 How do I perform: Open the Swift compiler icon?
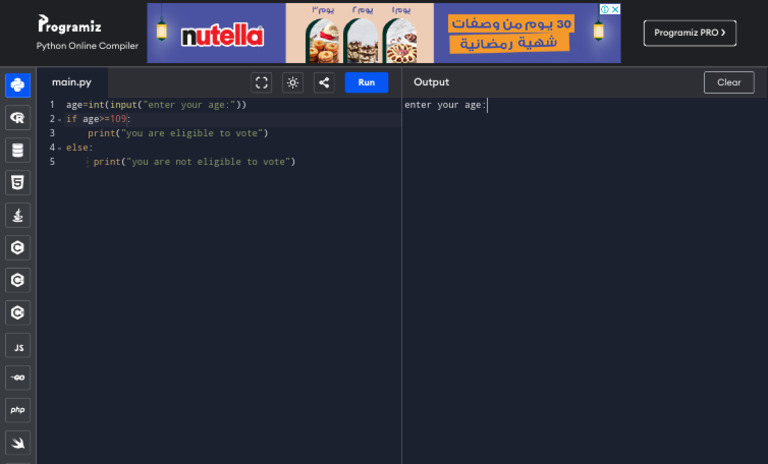pyautogui.click(x=17, y=442)
